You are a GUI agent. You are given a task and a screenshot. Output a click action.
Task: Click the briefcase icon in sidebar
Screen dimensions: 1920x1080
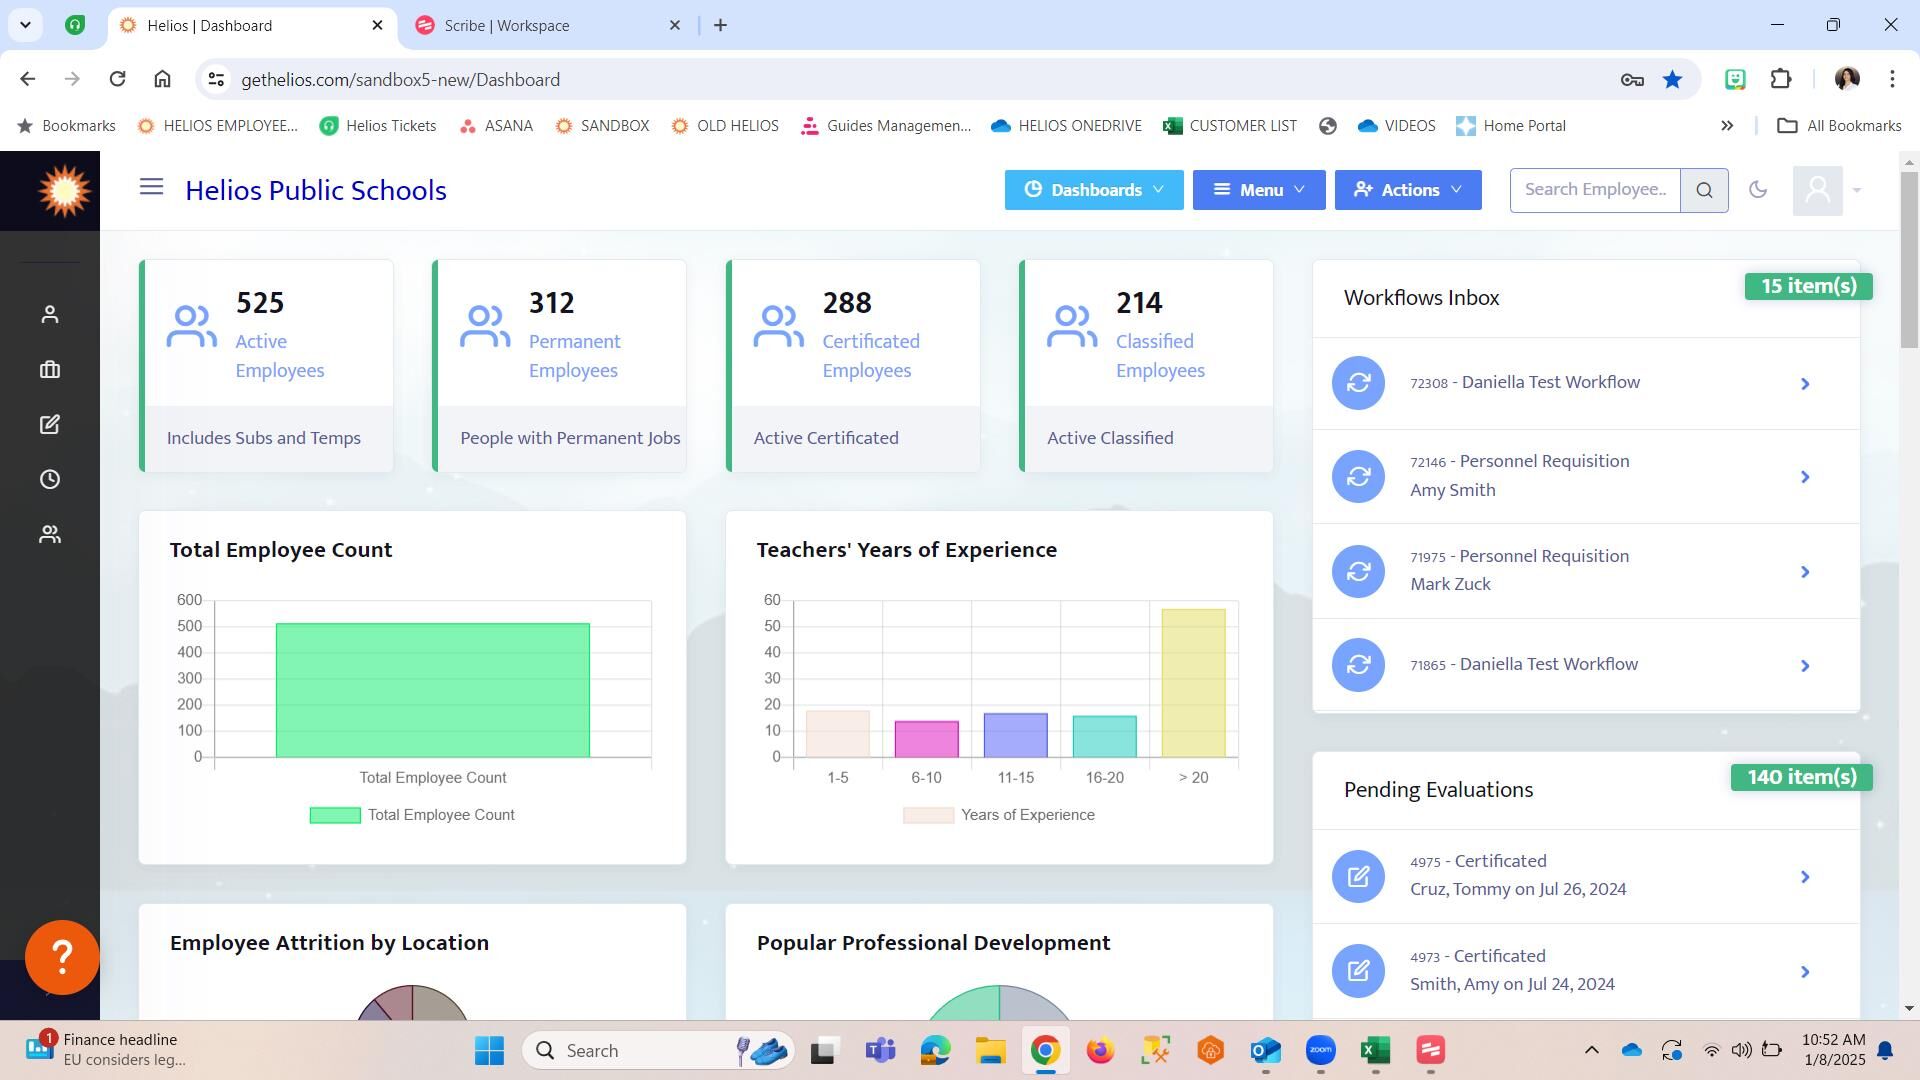pos(49,370)
